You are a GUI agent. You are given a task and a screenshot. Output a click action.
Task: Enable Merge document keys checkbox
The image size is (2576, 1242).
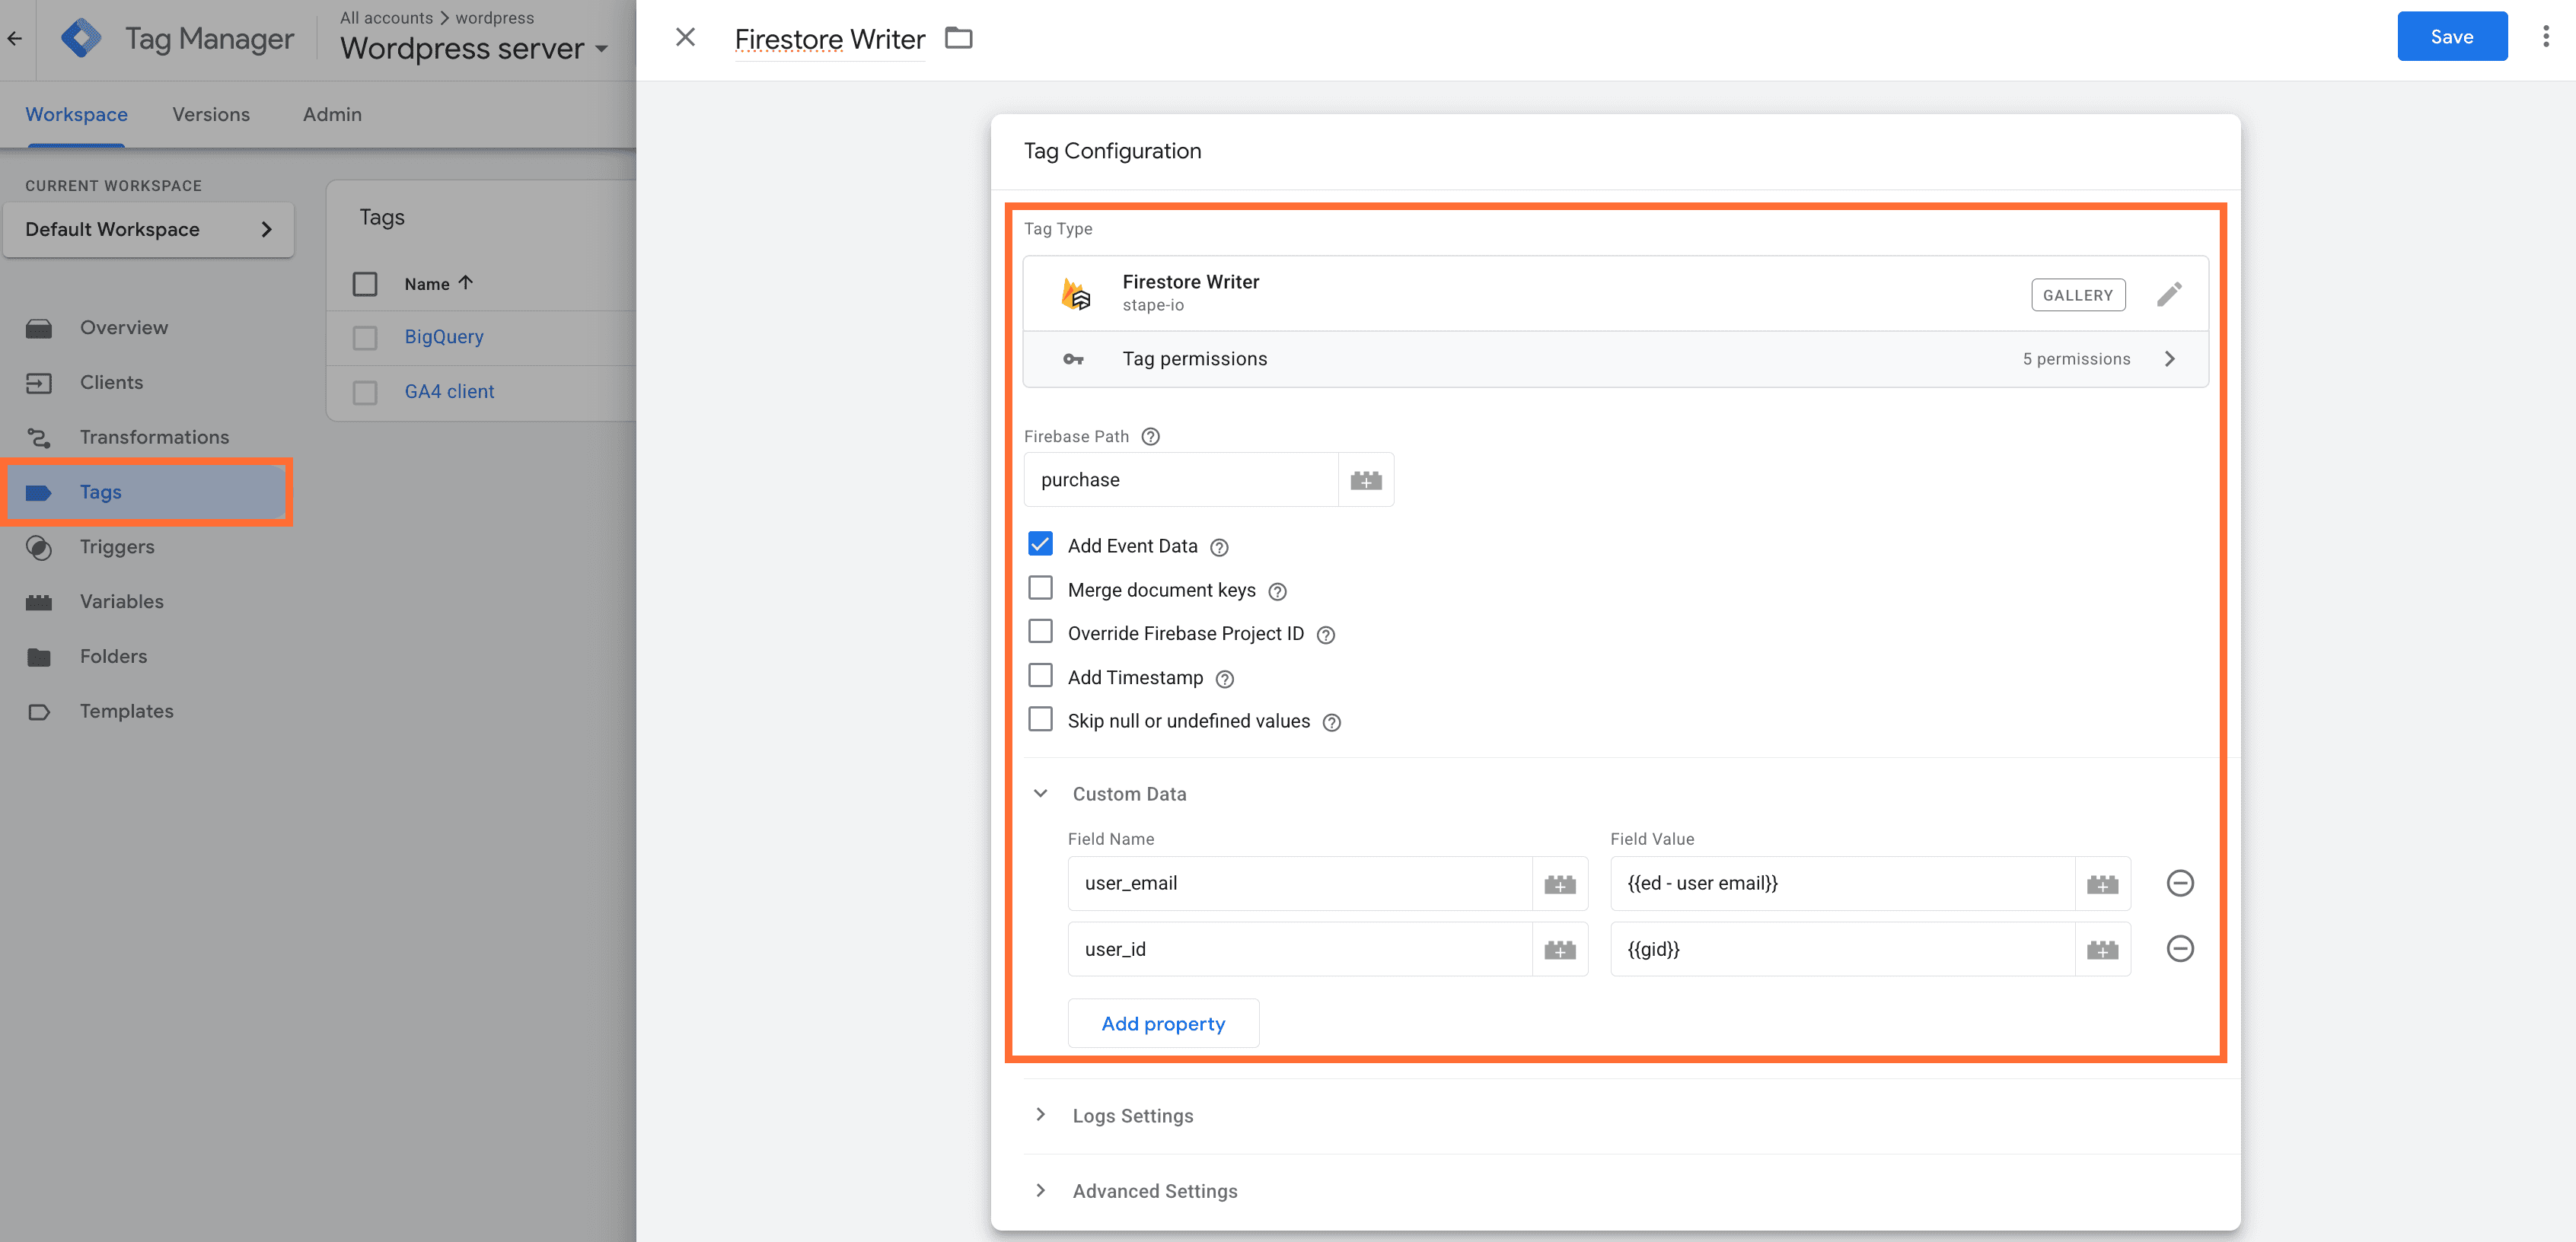tap(1040, 588)
